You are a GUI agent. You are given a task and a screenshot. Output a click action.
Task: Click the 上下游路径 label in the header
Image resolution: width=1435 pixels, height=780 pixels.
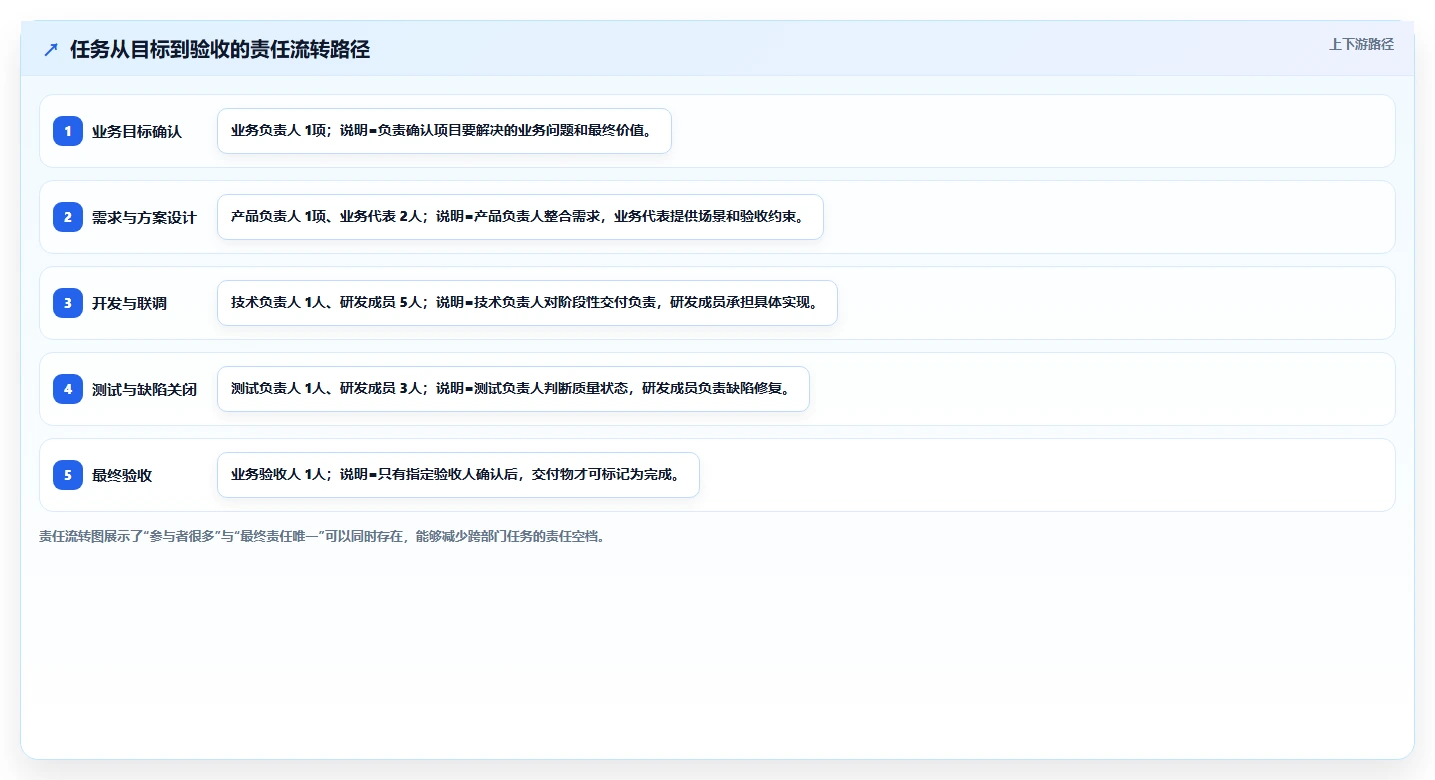[x=1361, y=44]
